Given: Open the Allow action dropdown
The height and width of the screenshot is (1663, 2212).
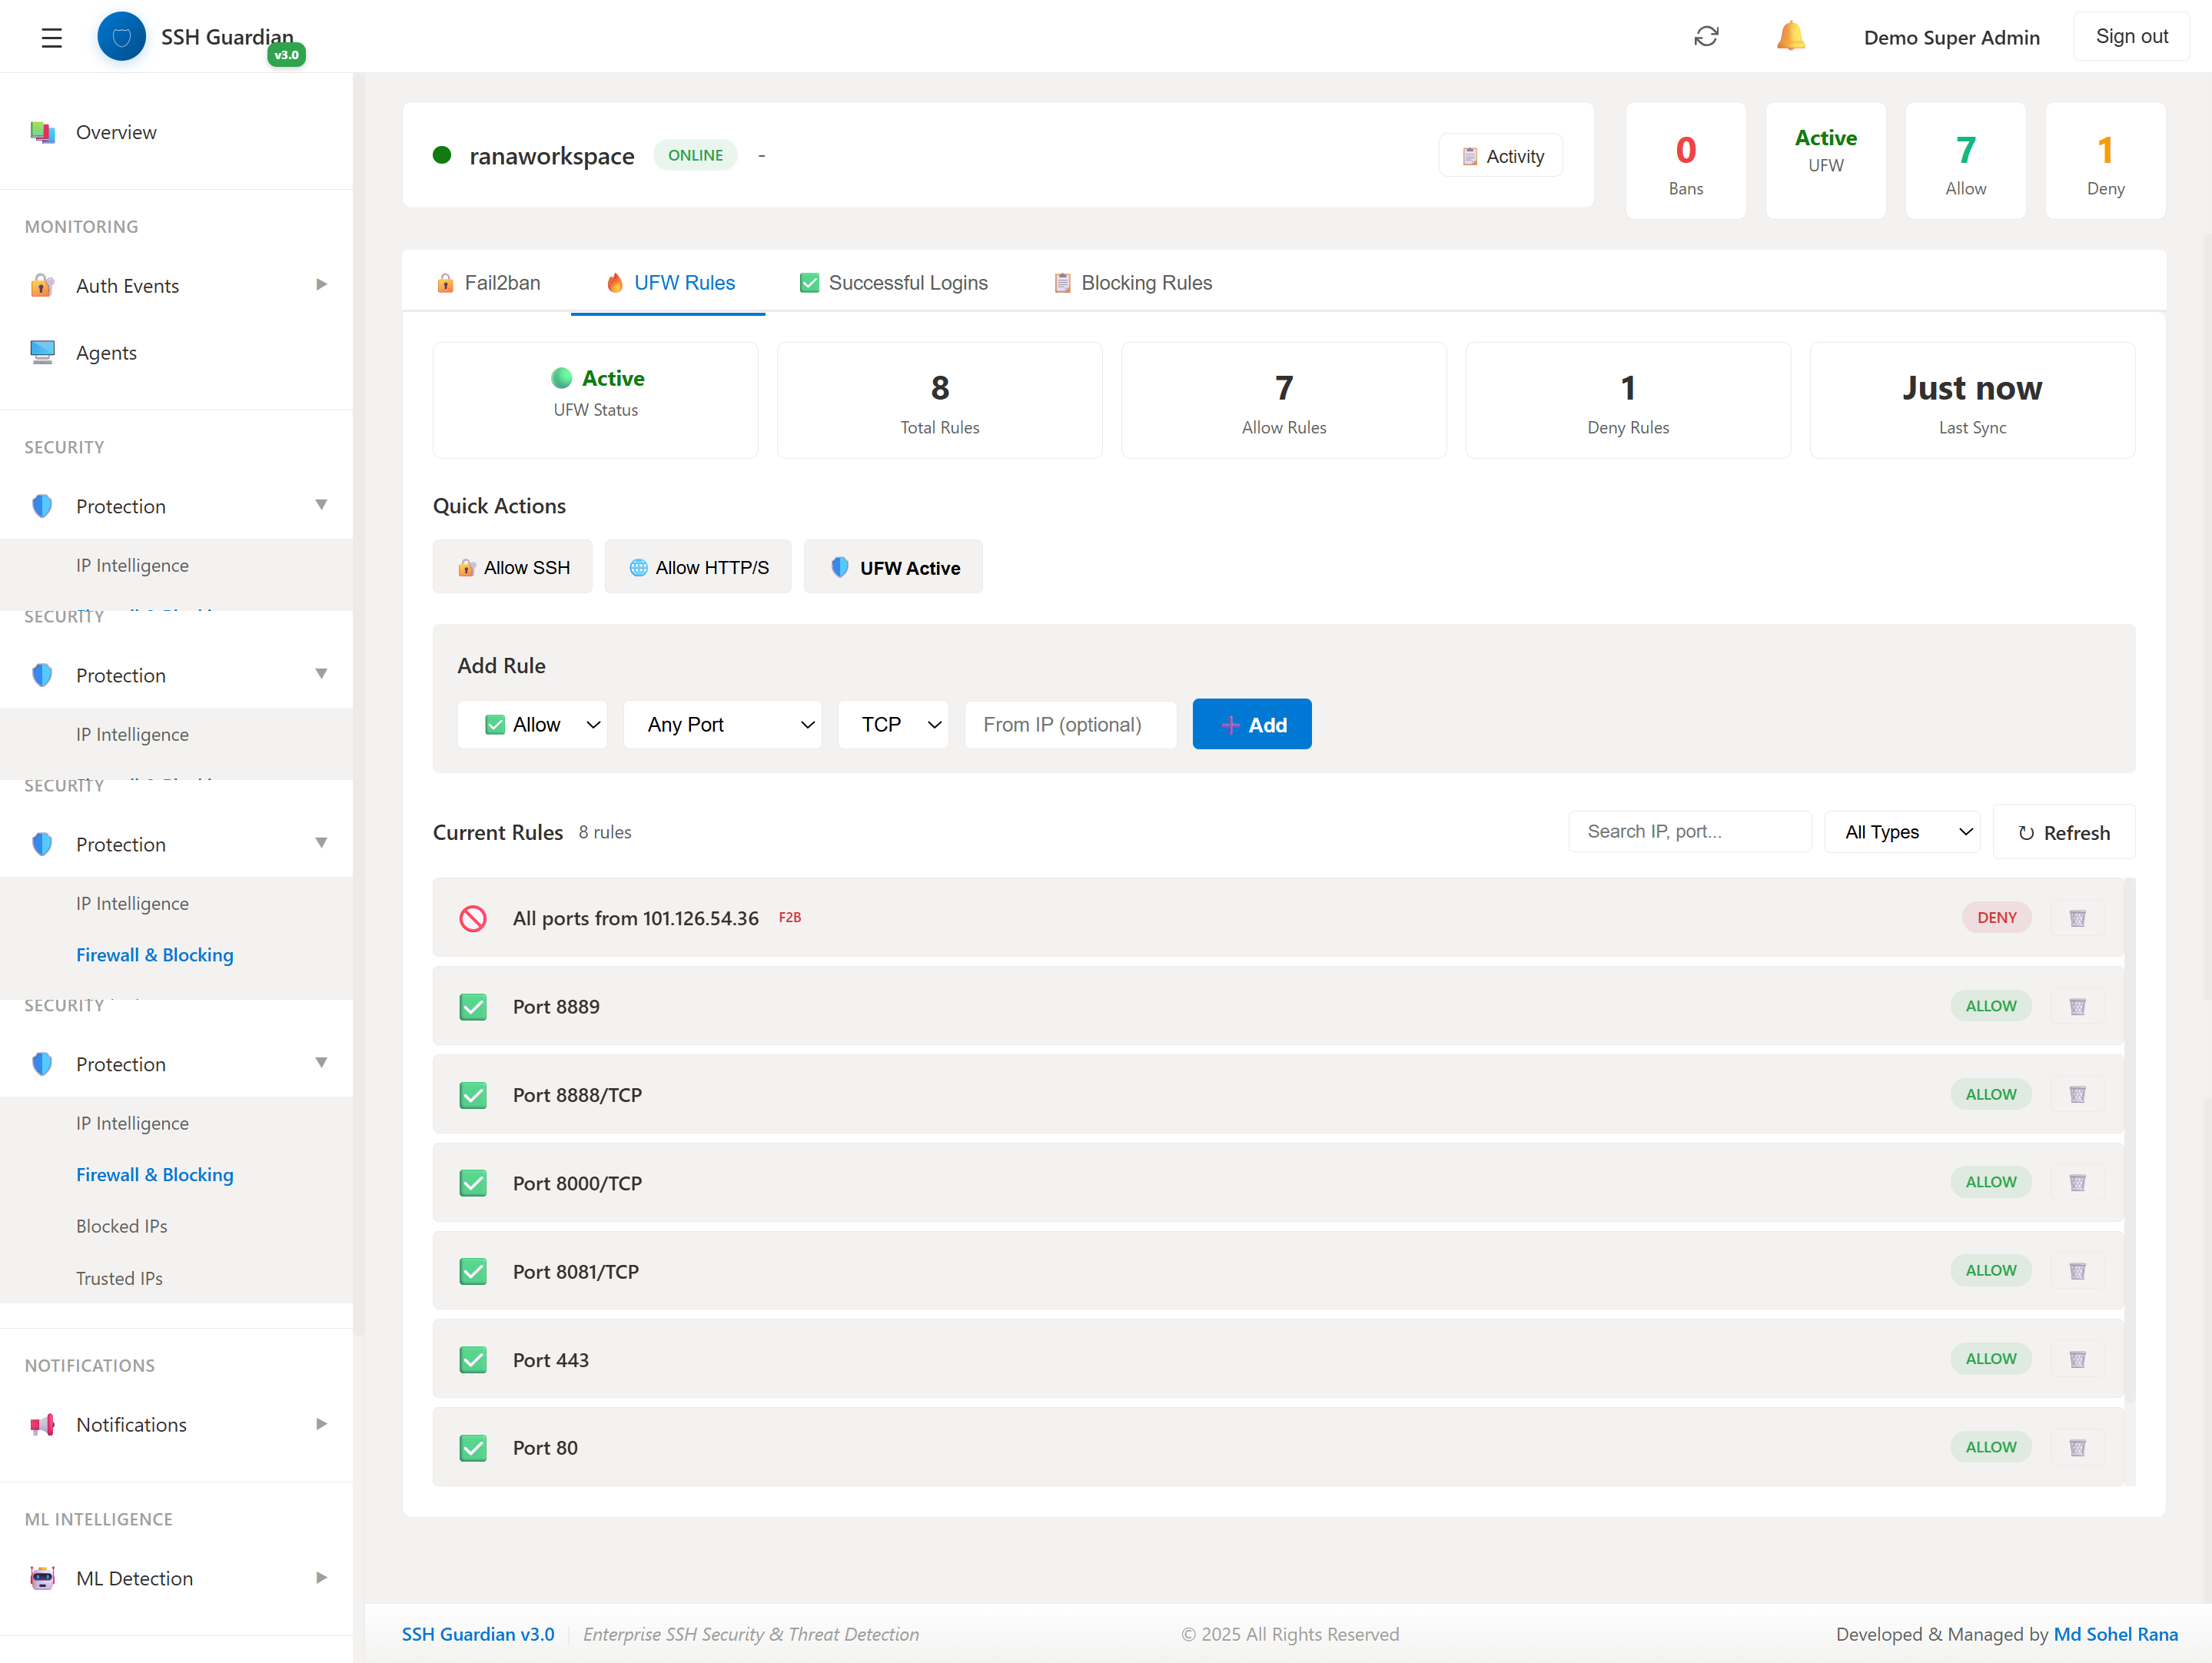Looking at the screenshot, I should (x=532, y=724).
